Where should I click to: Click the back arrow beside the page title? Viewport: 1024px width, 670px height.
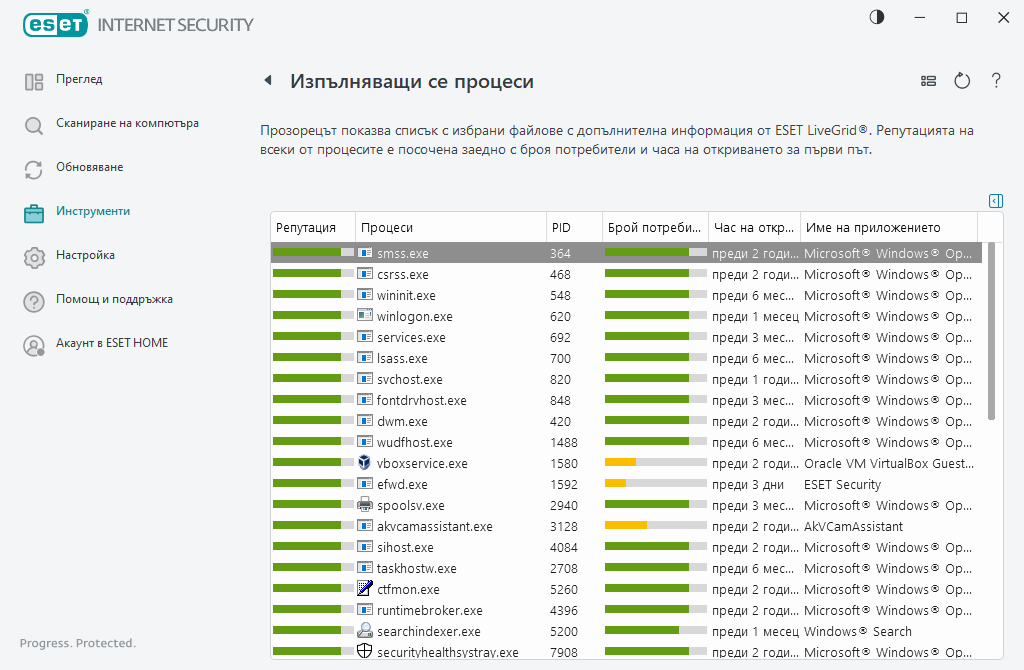point(268,81)
